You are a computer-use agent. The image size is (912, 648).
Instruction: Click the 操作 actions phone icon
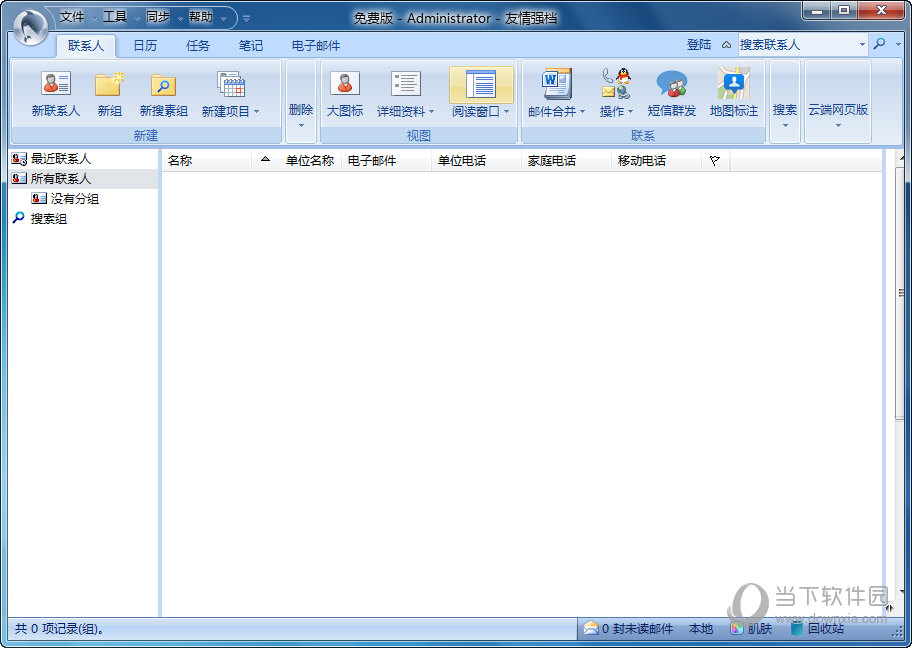[616, 83]
